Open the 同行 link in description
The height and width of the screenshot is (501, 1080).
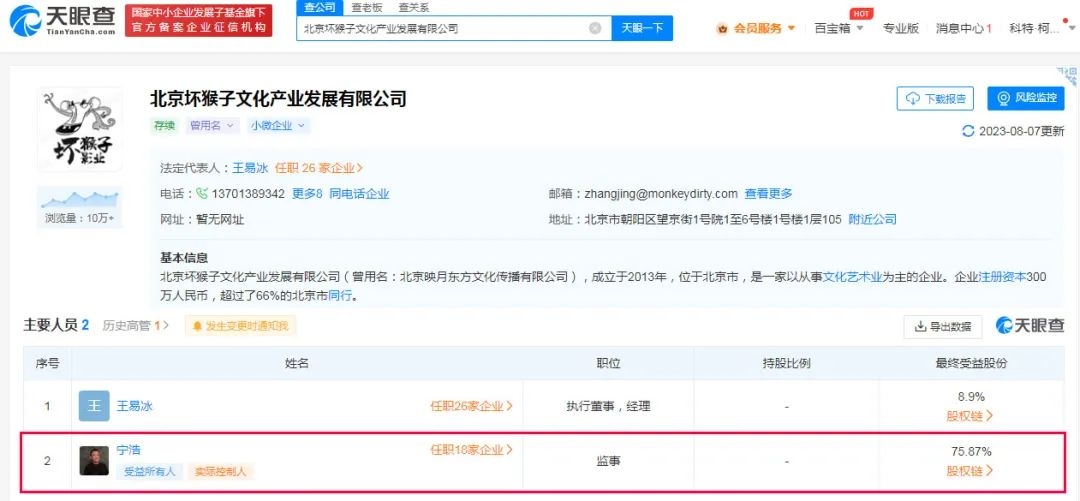340,296
